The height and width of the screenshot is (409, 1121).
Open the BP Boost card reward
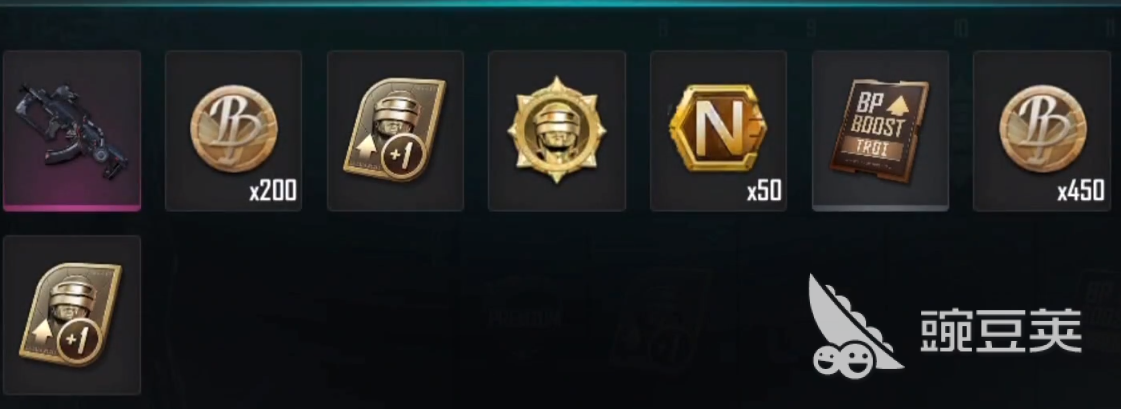pyautogui.click(x=880, y=131)
